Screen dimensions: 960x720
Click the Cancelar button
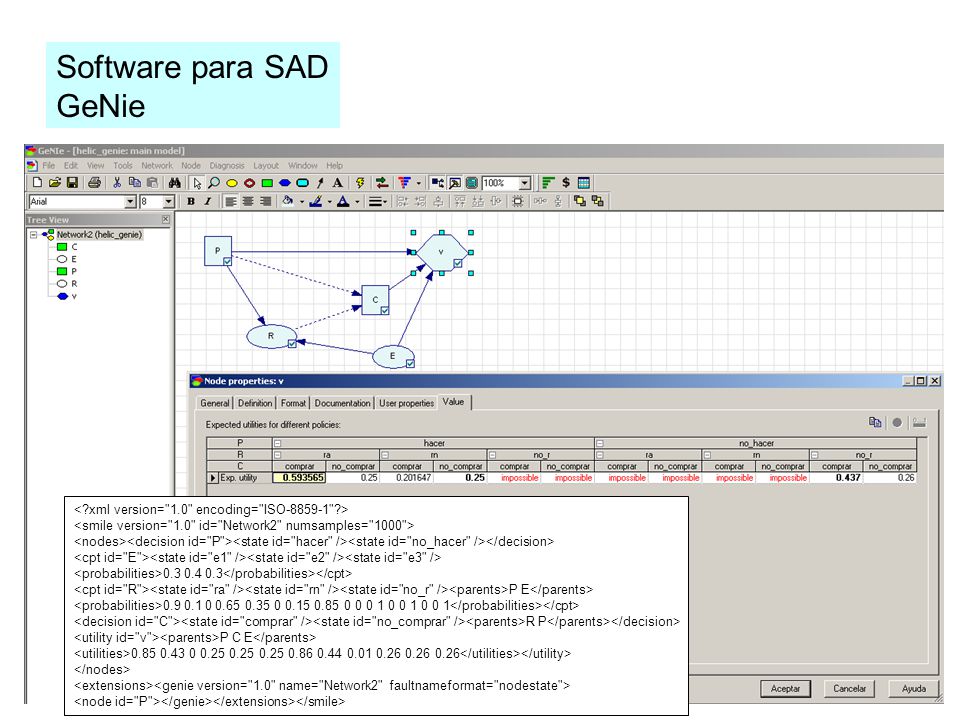pyautogui.click(x=849, y=688)
